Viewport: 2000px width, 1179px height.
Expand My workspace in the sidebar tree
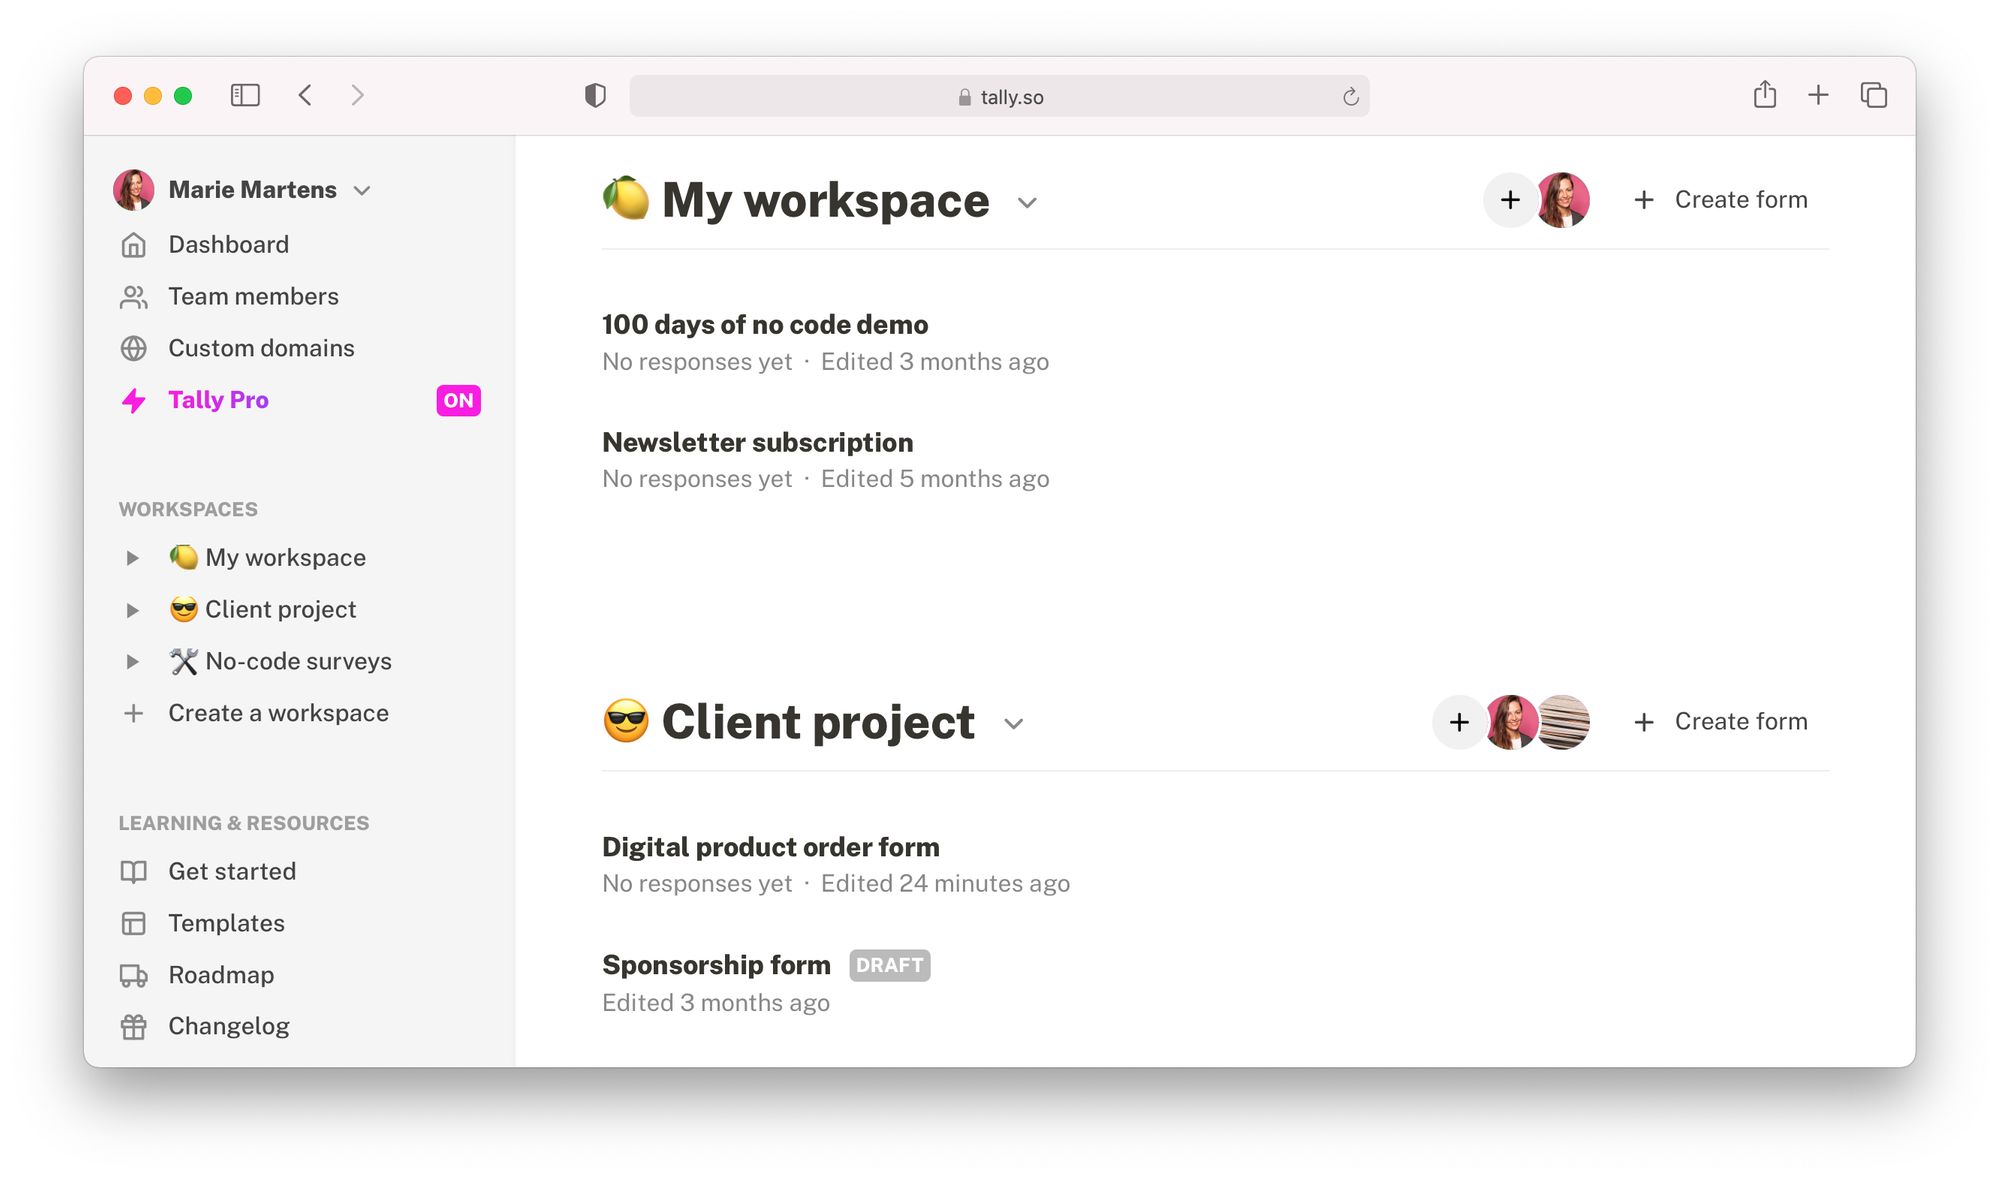(x=132, y=558)
